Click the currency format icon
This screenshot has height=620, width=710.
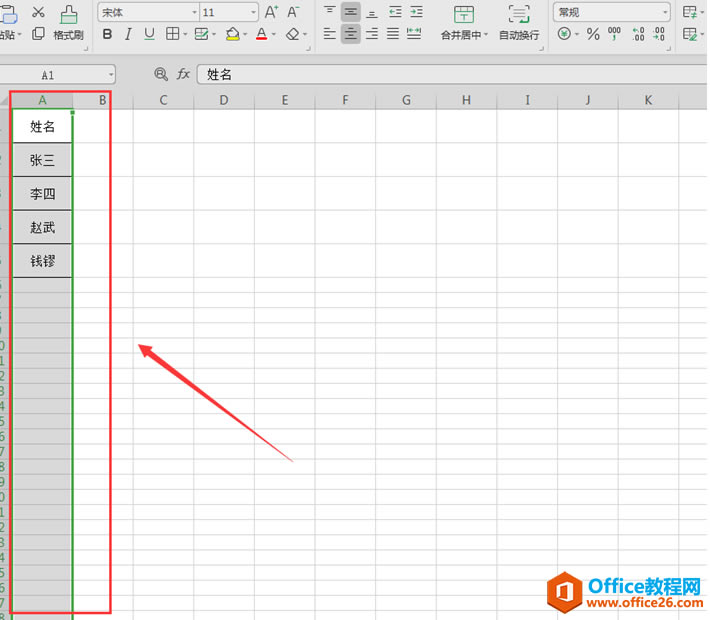[564, 34]
